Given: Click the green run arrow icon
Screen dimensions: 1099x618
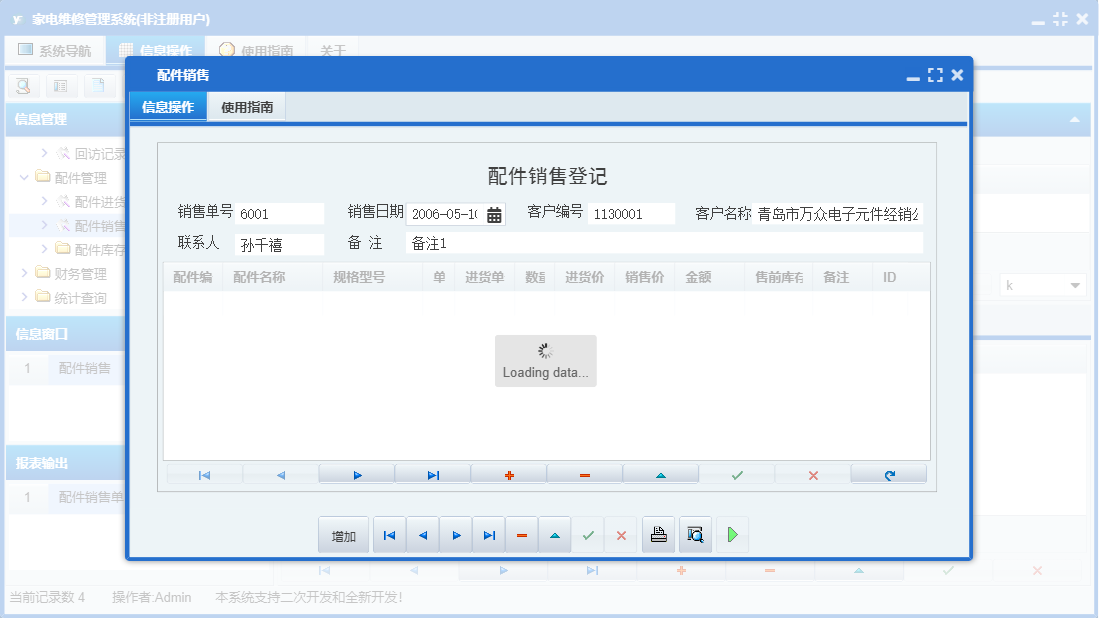Looking at the screenshot, I should 731,534.
